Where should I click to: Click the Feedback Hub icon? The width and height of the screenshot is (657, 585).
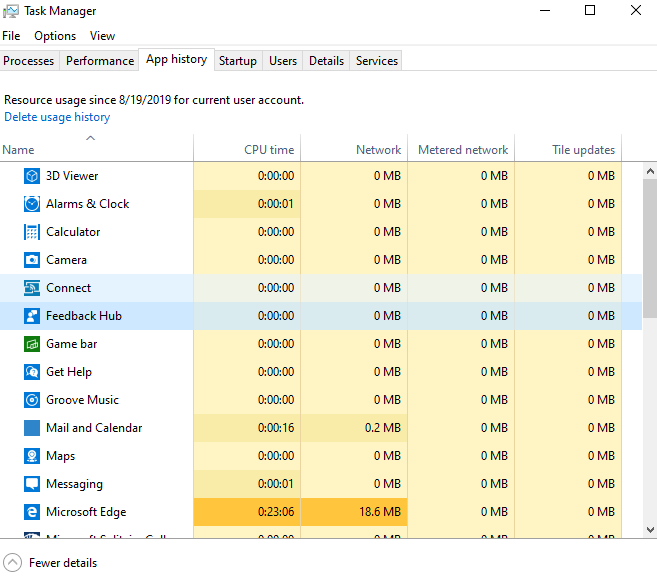(32, 316)
